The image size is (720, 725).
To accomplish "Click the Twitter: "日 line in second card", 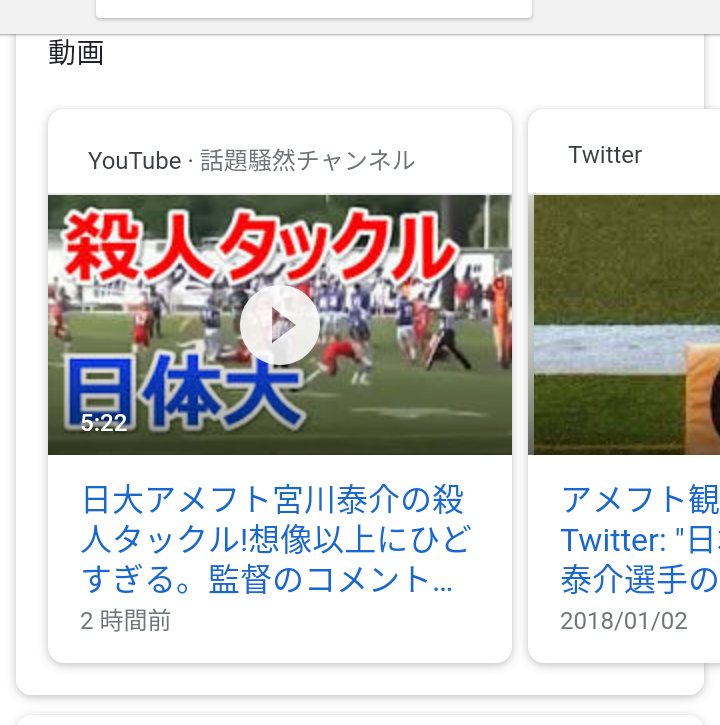I will (640, 540).
